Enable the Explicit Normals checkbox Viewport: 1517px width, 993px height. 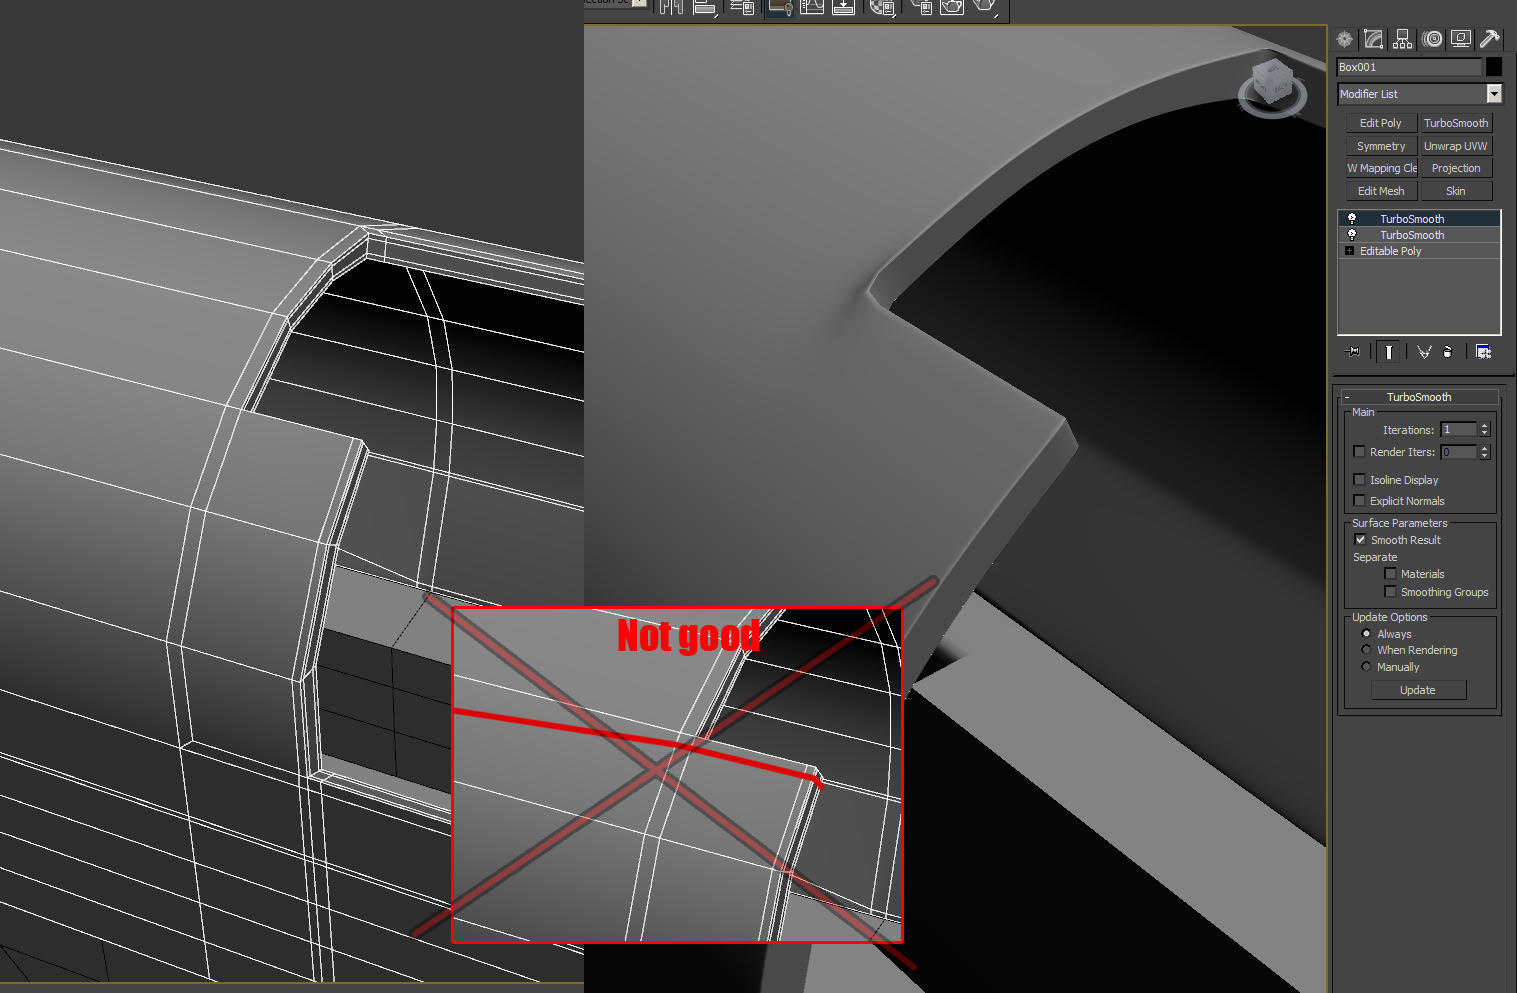[x=1359, y=501]
